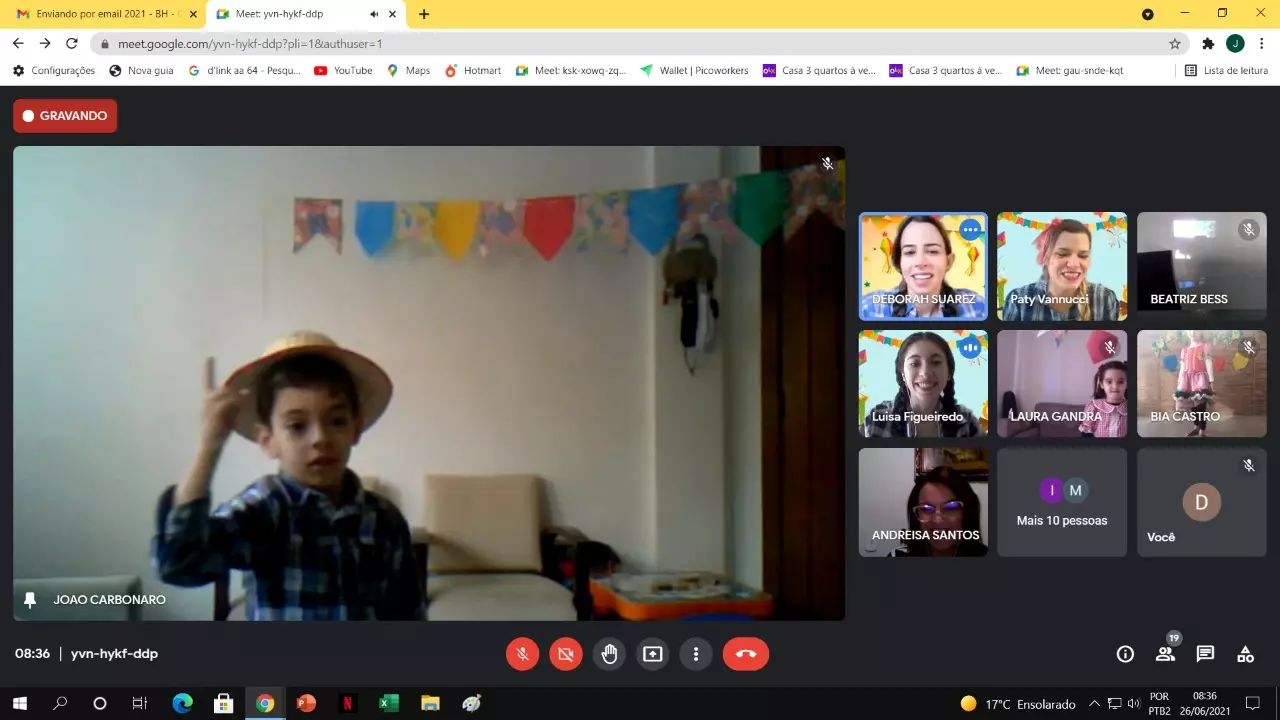
Task: Switch to the Gmail Enviando por email tab
Action: pos(100,14)
